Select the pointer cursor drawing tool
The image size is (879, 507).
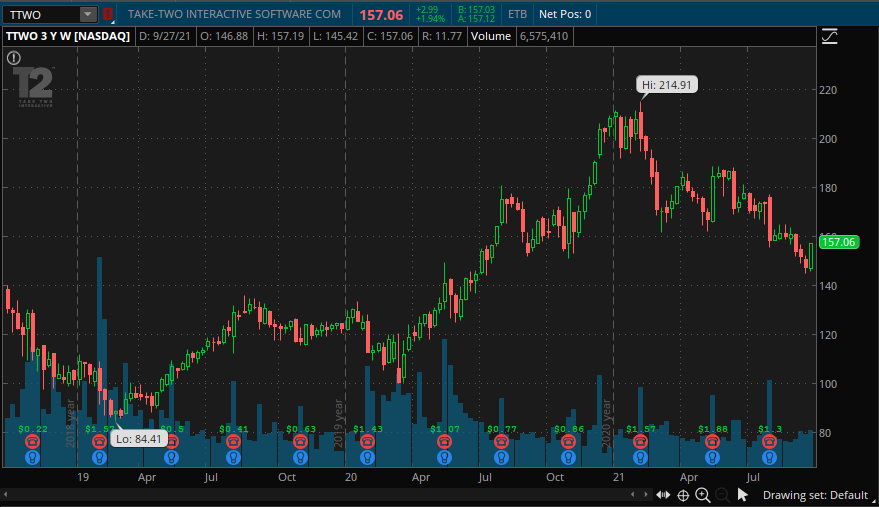[743, 495]
